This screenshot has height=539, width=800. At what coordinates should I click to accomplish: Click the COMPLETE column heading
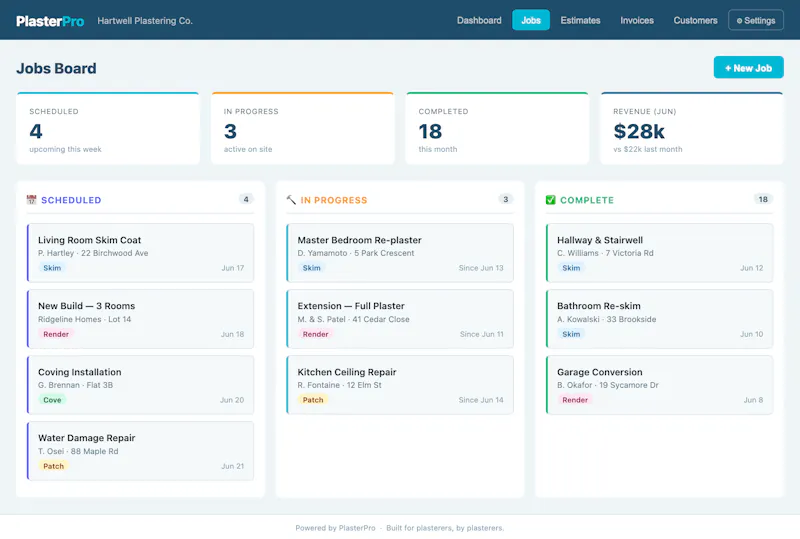point(587,200)
